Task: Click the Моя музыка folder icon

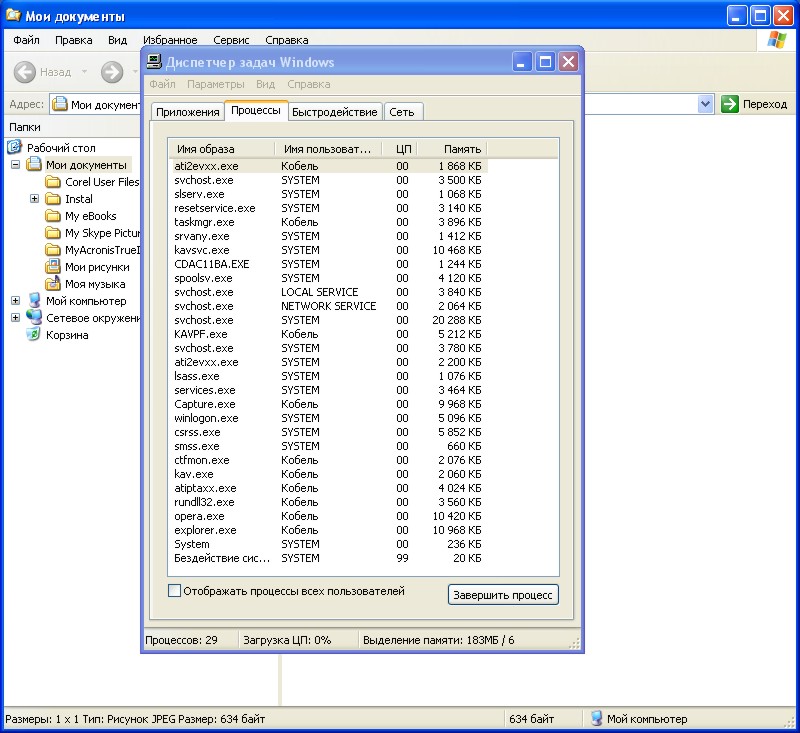Action: (x=53, y=284)
